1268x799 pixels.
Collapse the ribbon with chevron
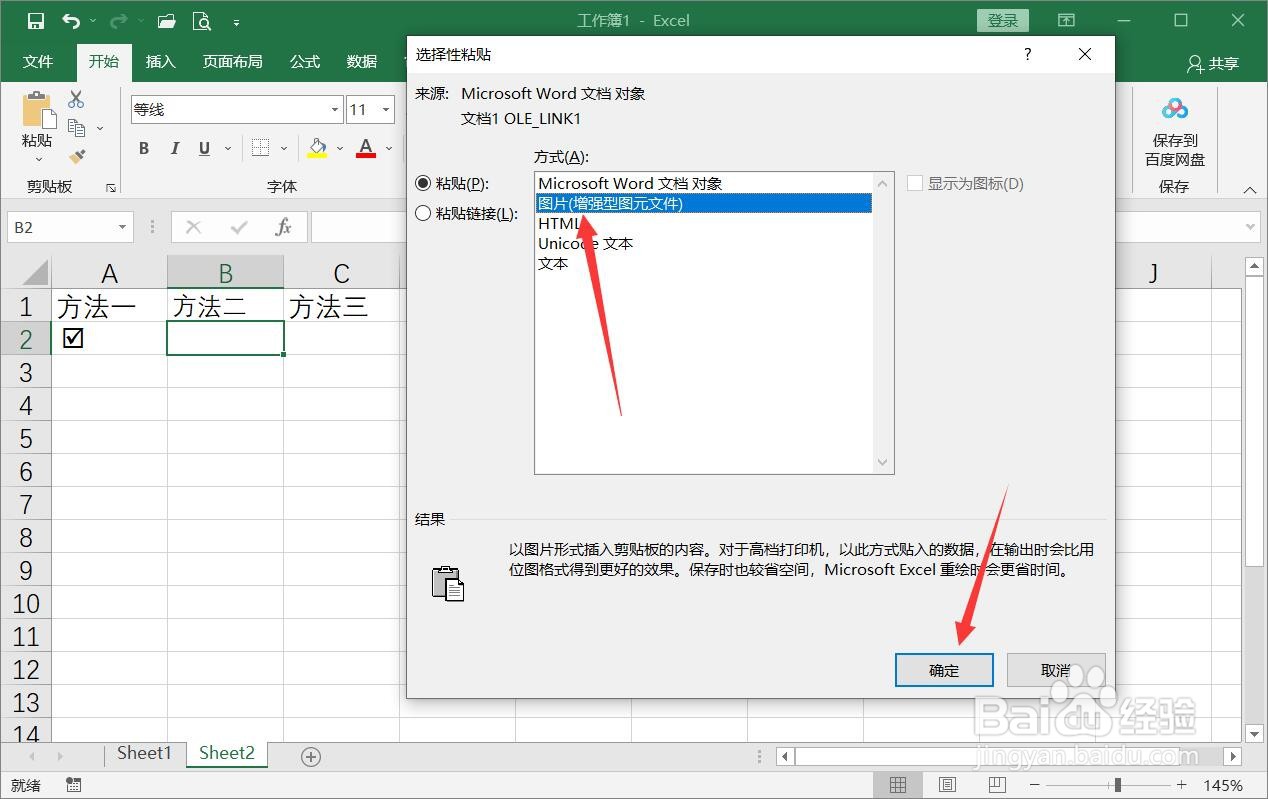(x=1249, y=189)
